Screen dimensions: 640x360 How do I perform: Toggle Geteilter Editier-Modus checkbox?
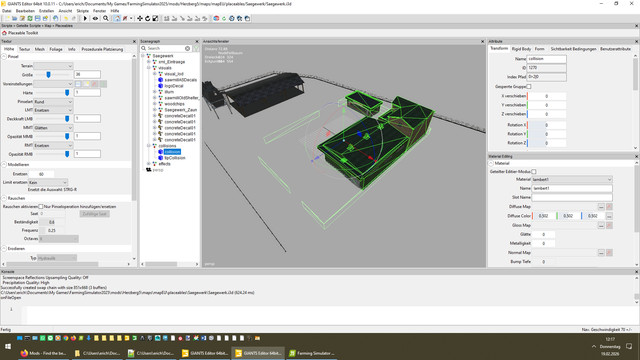pos(533,171)
